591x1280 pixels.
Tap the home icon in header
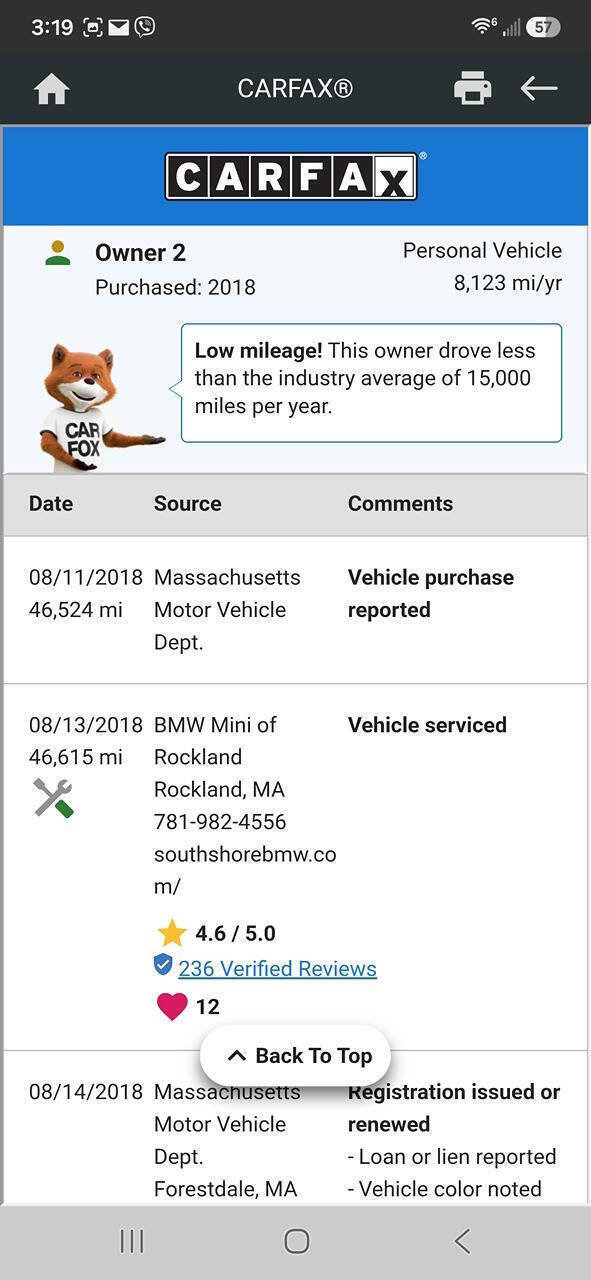[x=51, y=89]
